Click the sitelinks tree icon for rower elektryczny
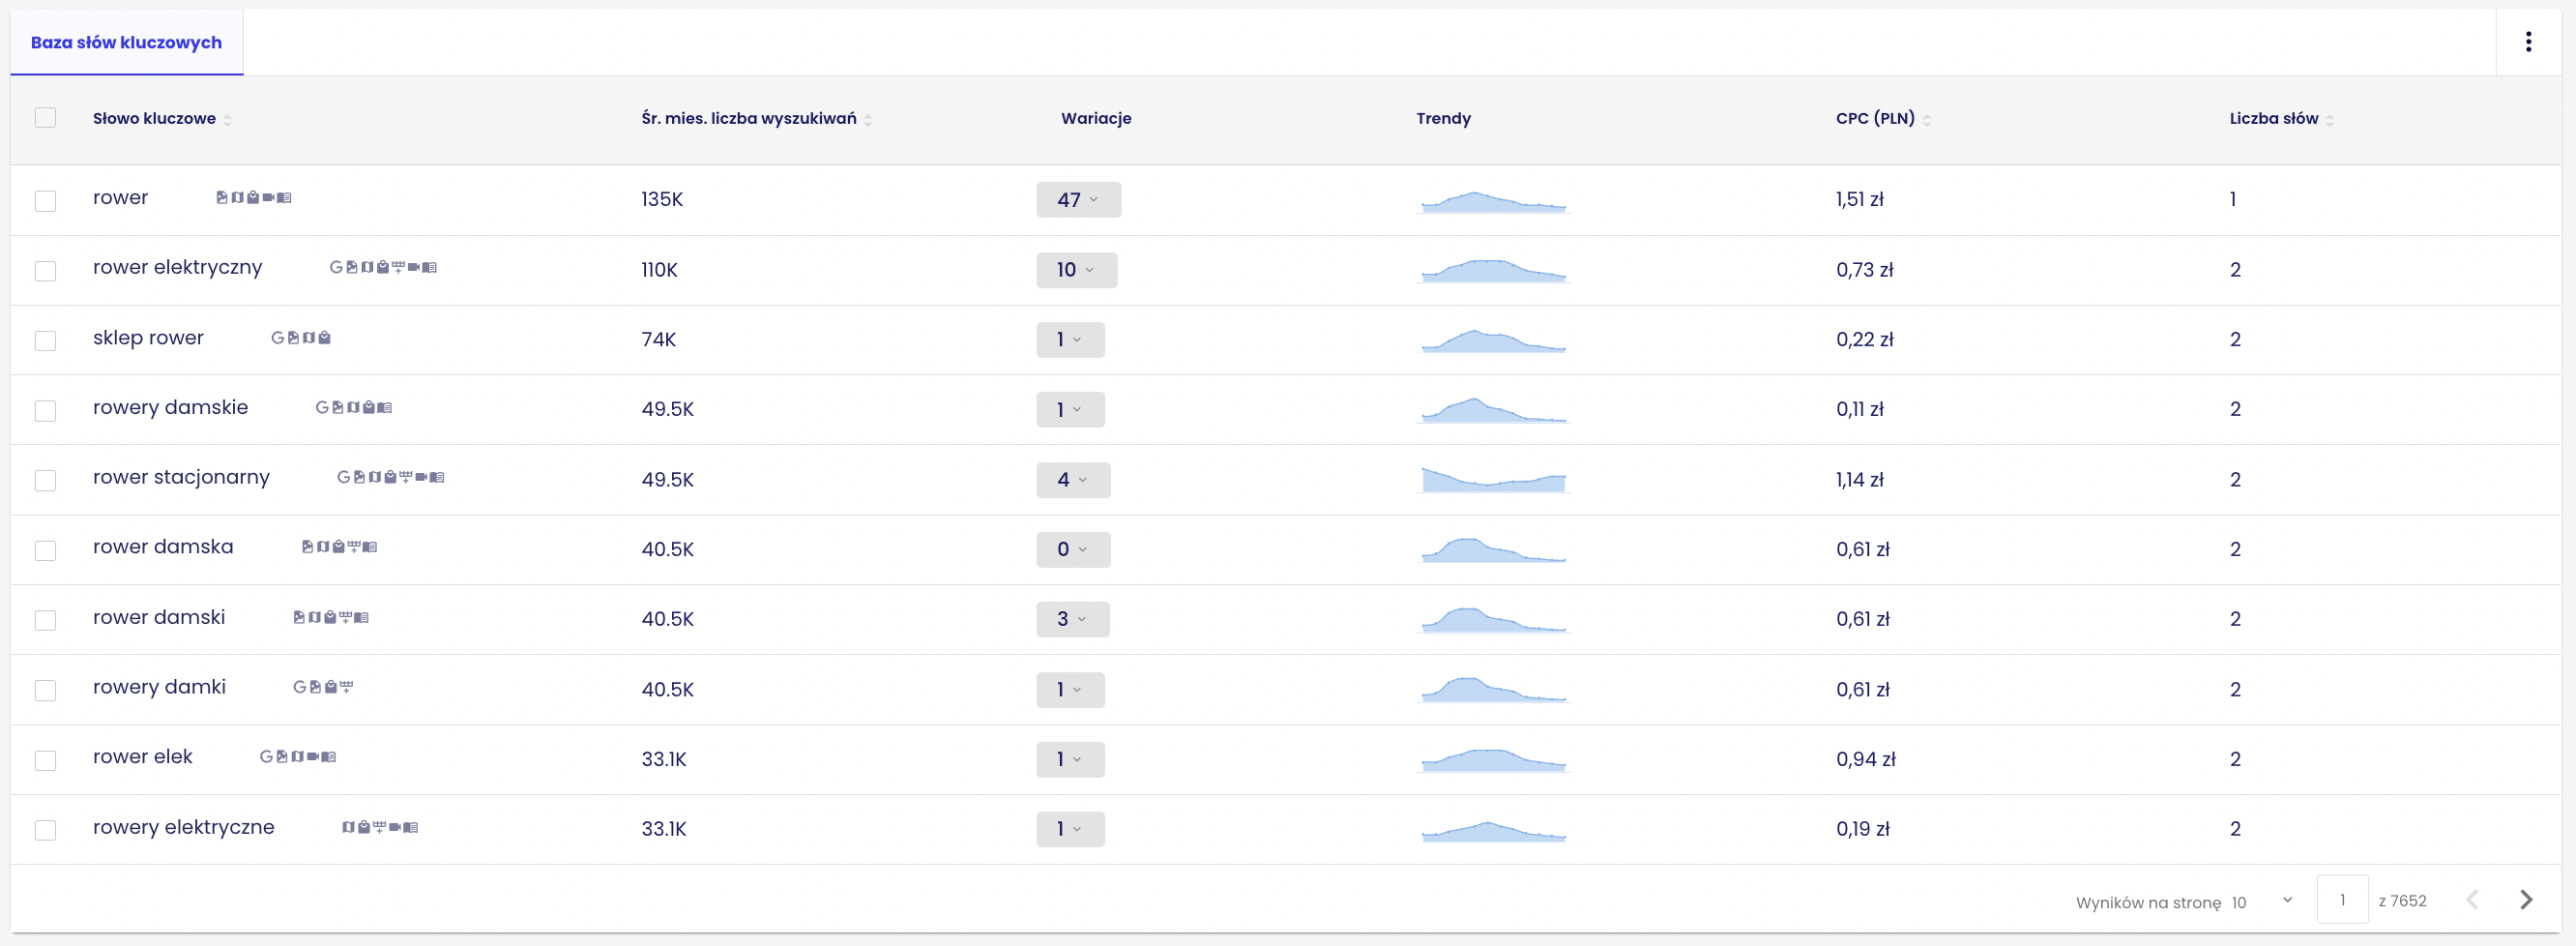The width and height of the screenshot is (2576, 946). [x=398, y=267]
